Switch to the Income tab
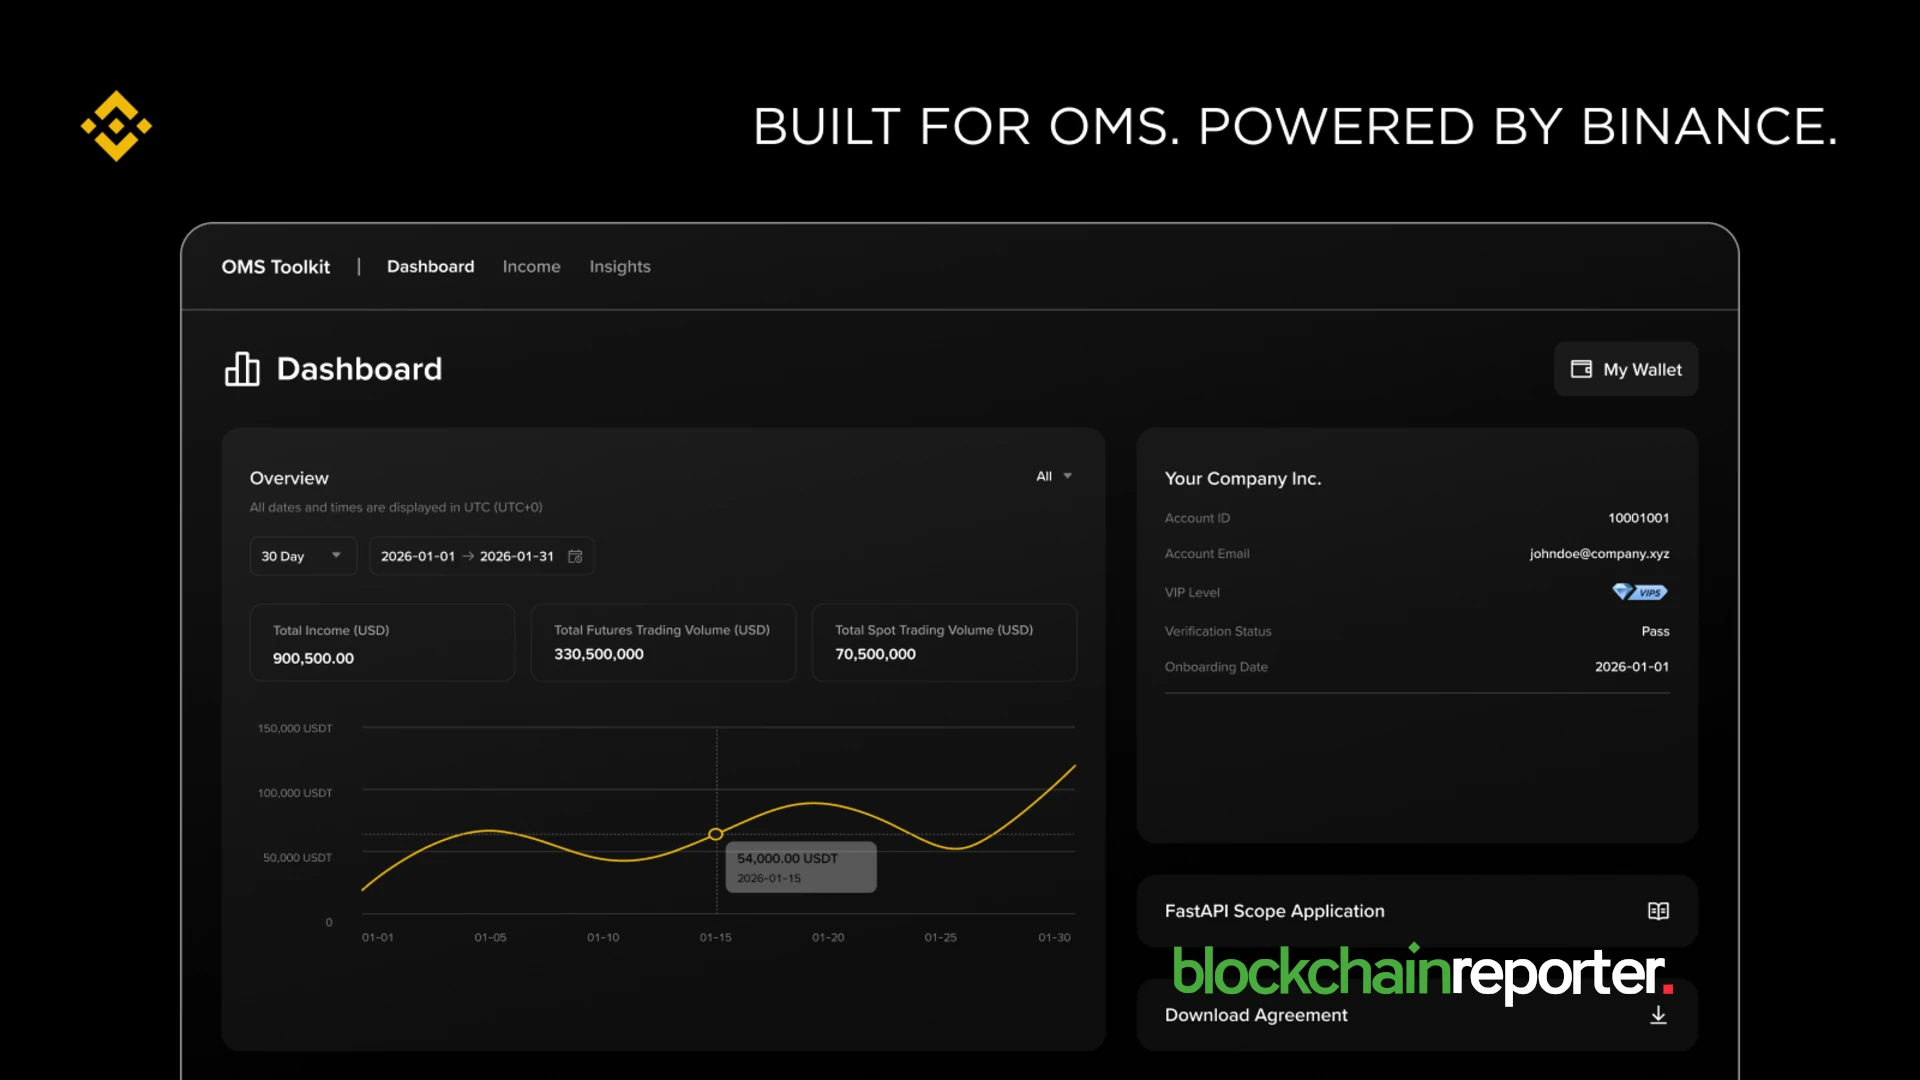 (531, 266)
